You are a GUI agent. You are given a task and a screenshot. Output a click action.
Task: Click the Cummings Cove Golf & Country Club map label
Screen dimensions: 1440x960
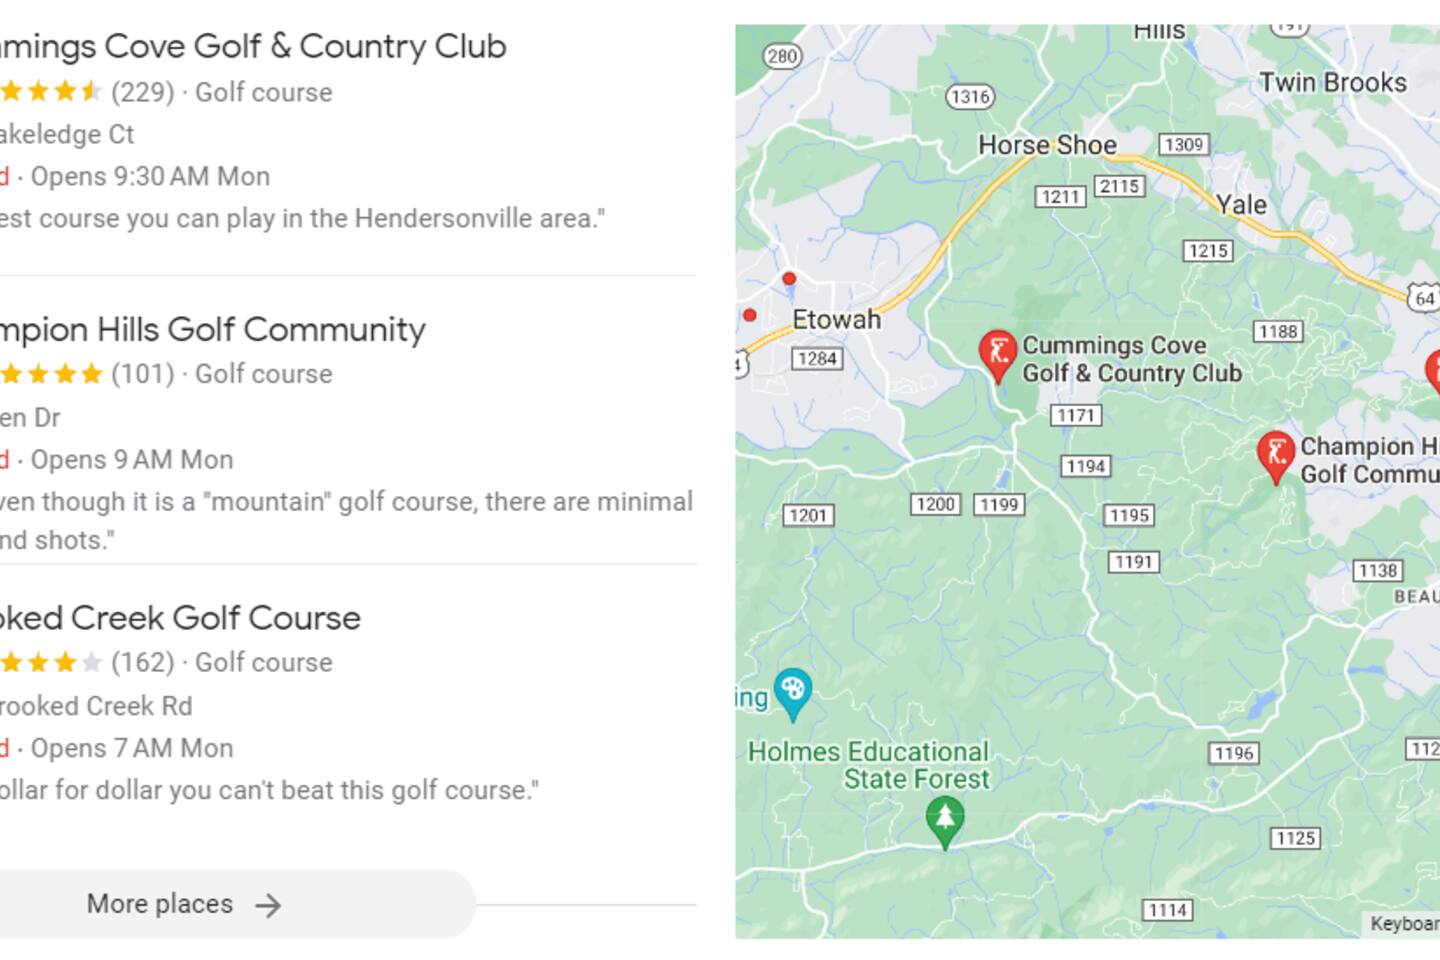point(1130,359)
